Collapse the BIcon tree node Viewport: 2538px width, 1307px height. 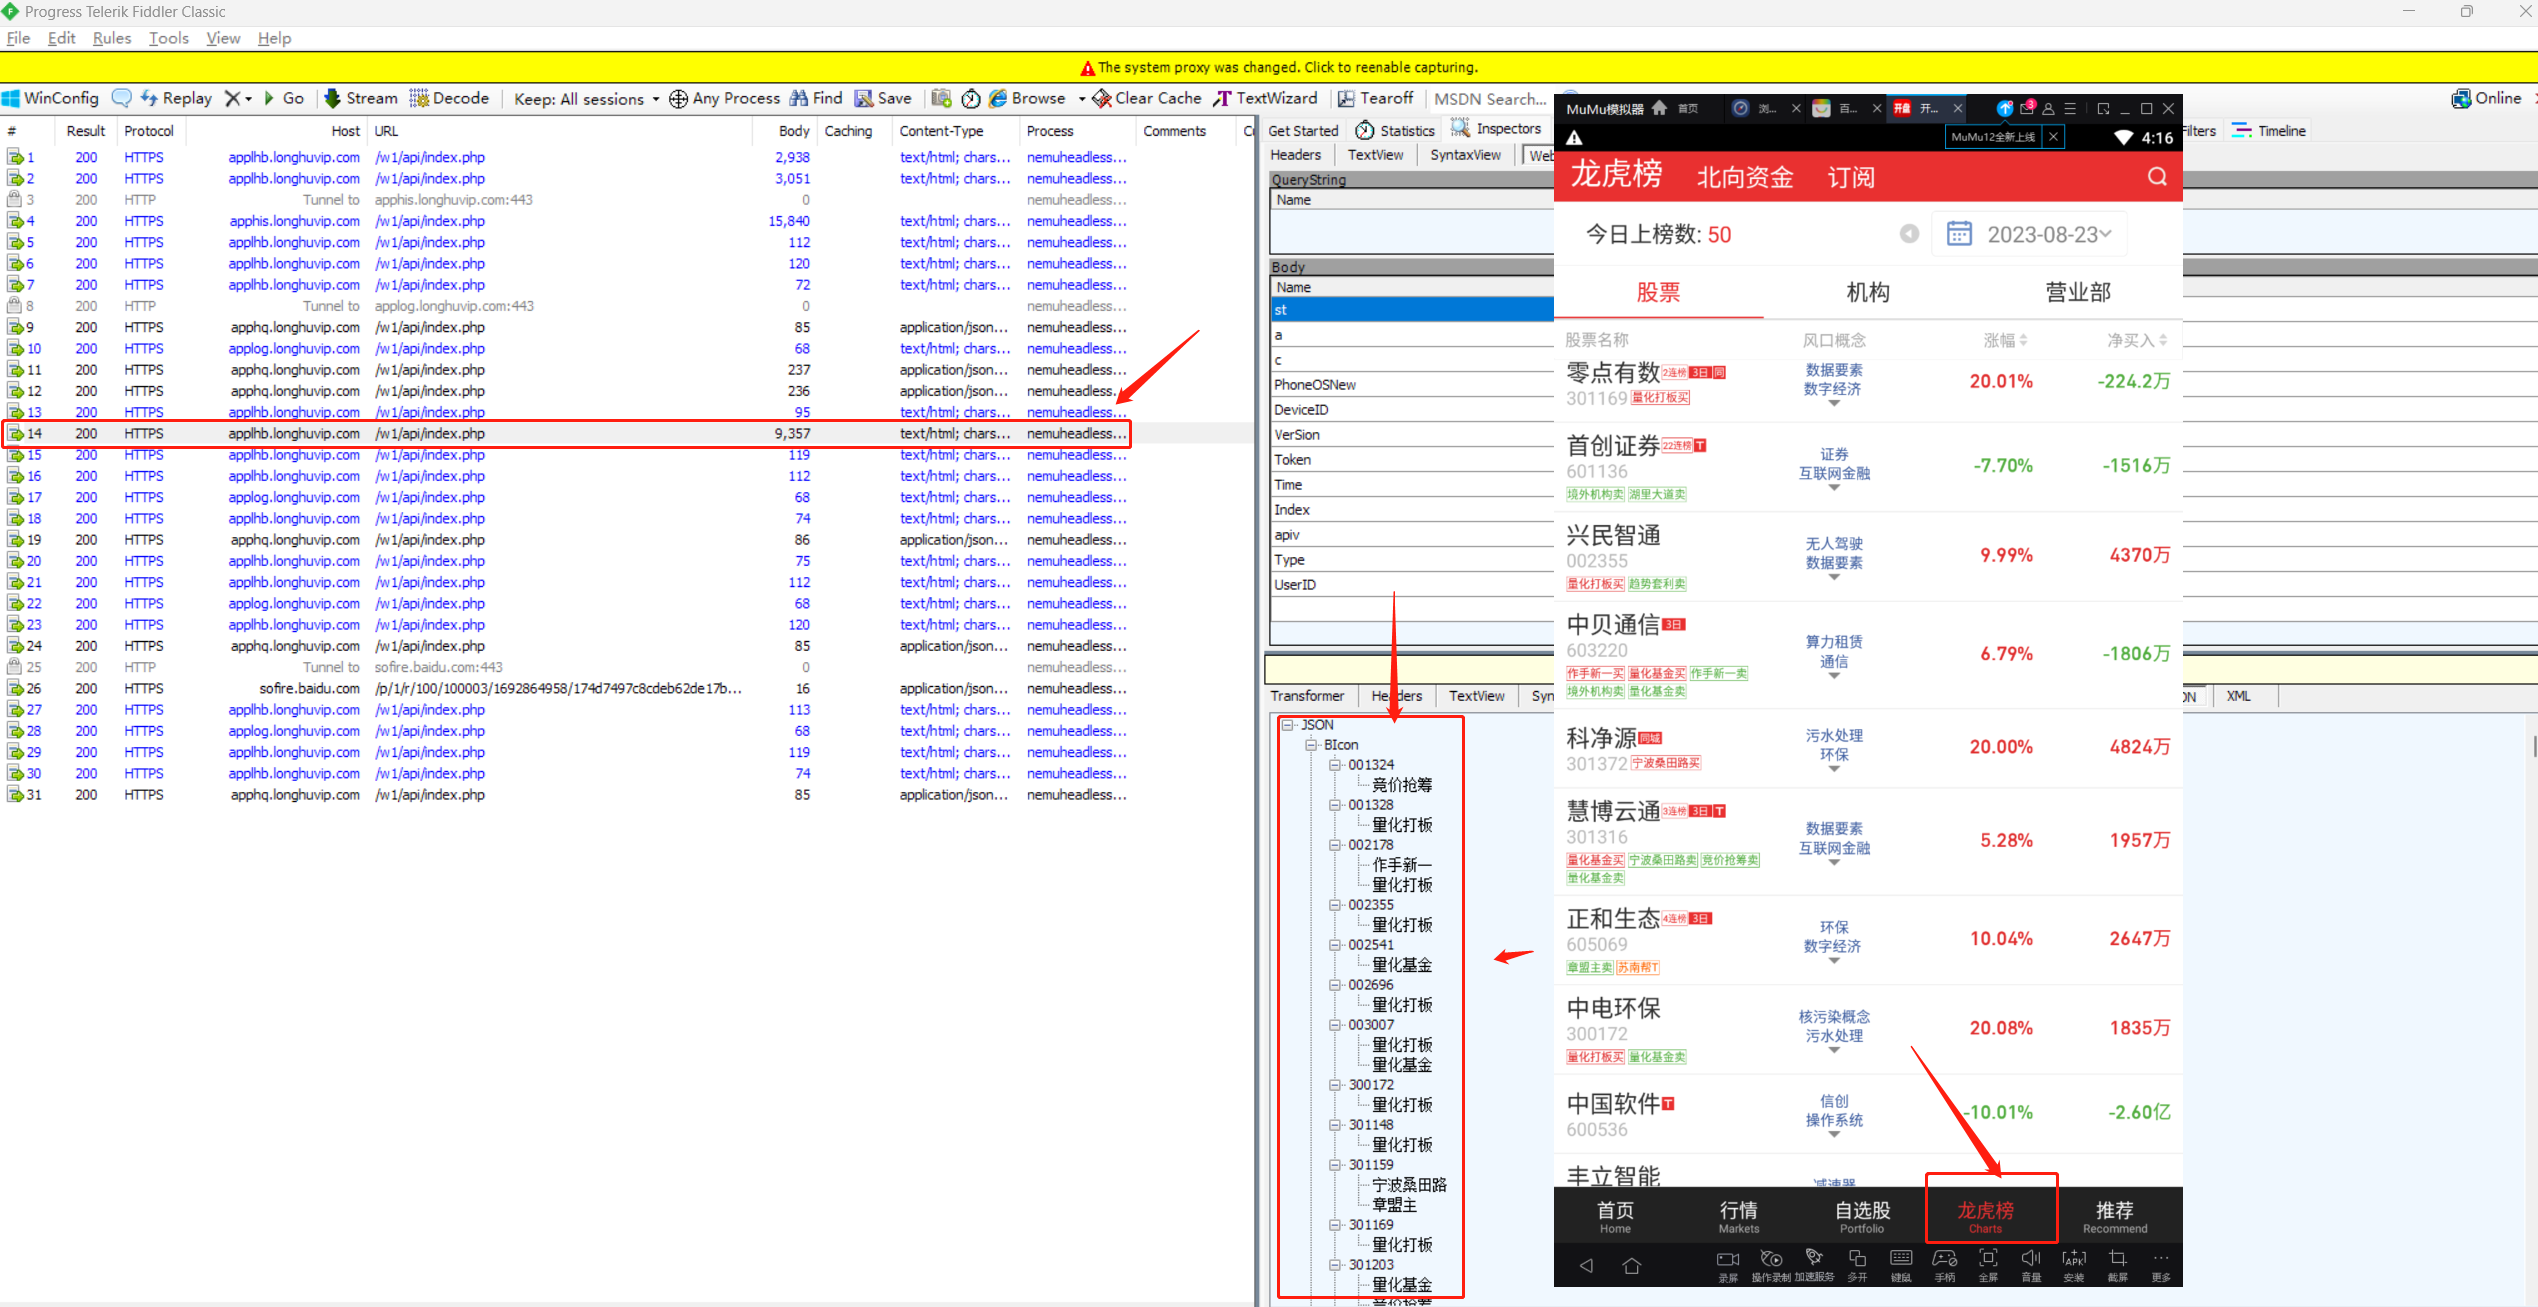pos(1311,745)
